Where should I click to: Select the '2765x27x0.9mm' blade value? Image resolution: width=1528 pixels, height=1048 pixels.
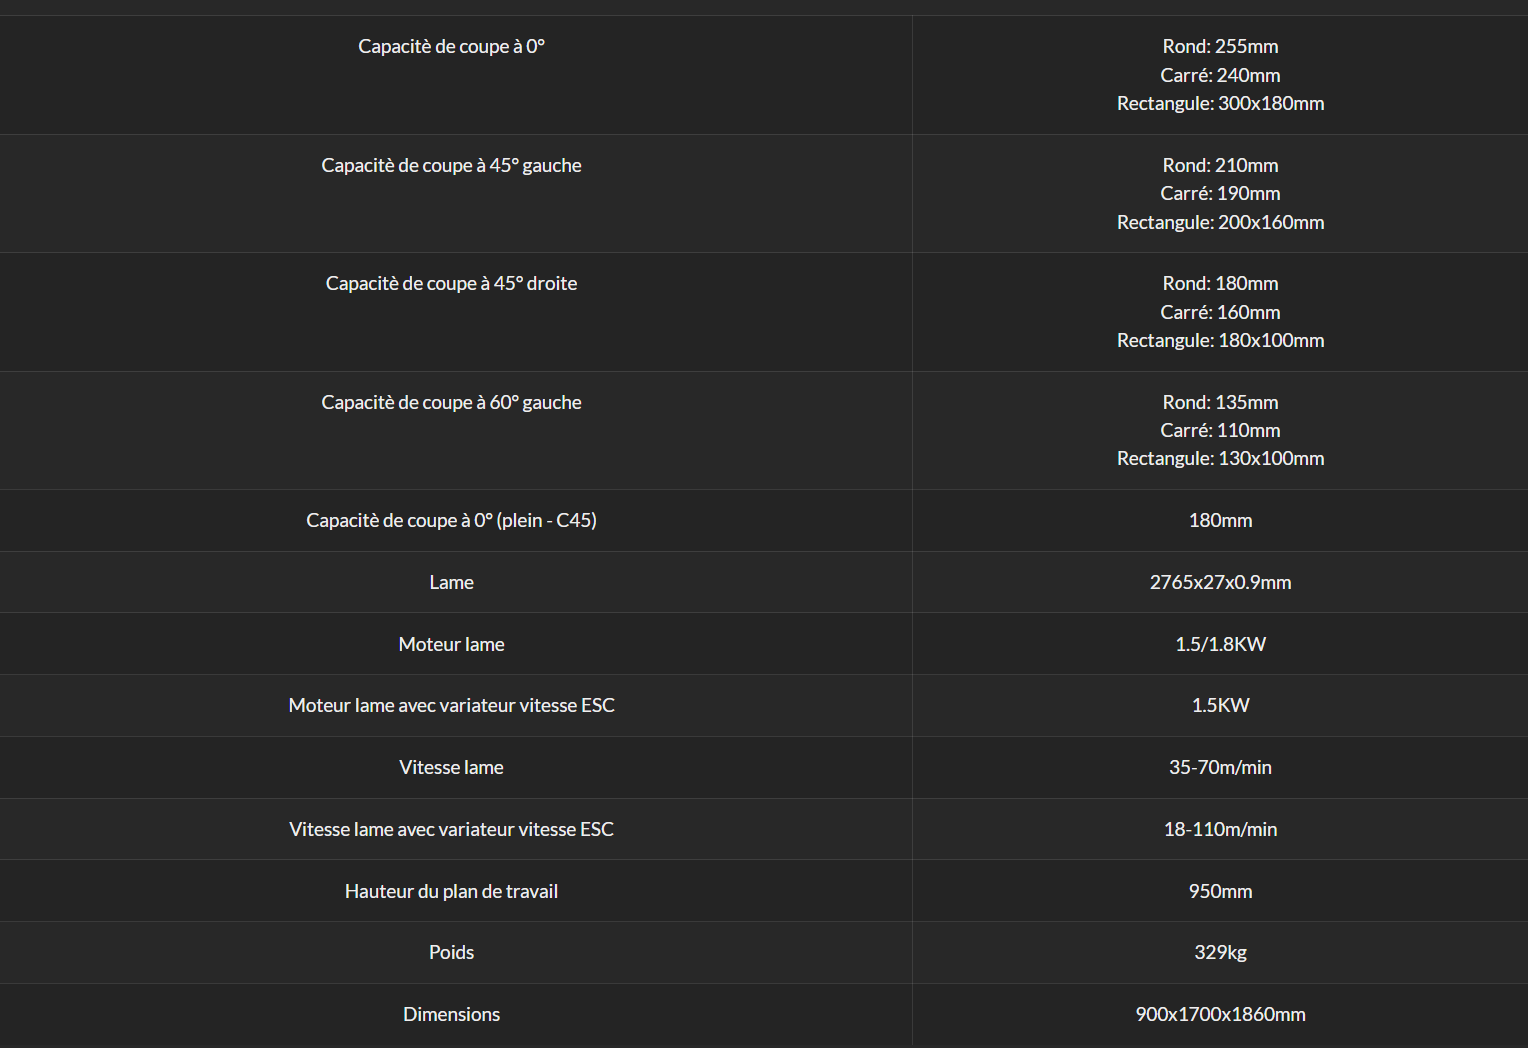[x=1220, y=582]
